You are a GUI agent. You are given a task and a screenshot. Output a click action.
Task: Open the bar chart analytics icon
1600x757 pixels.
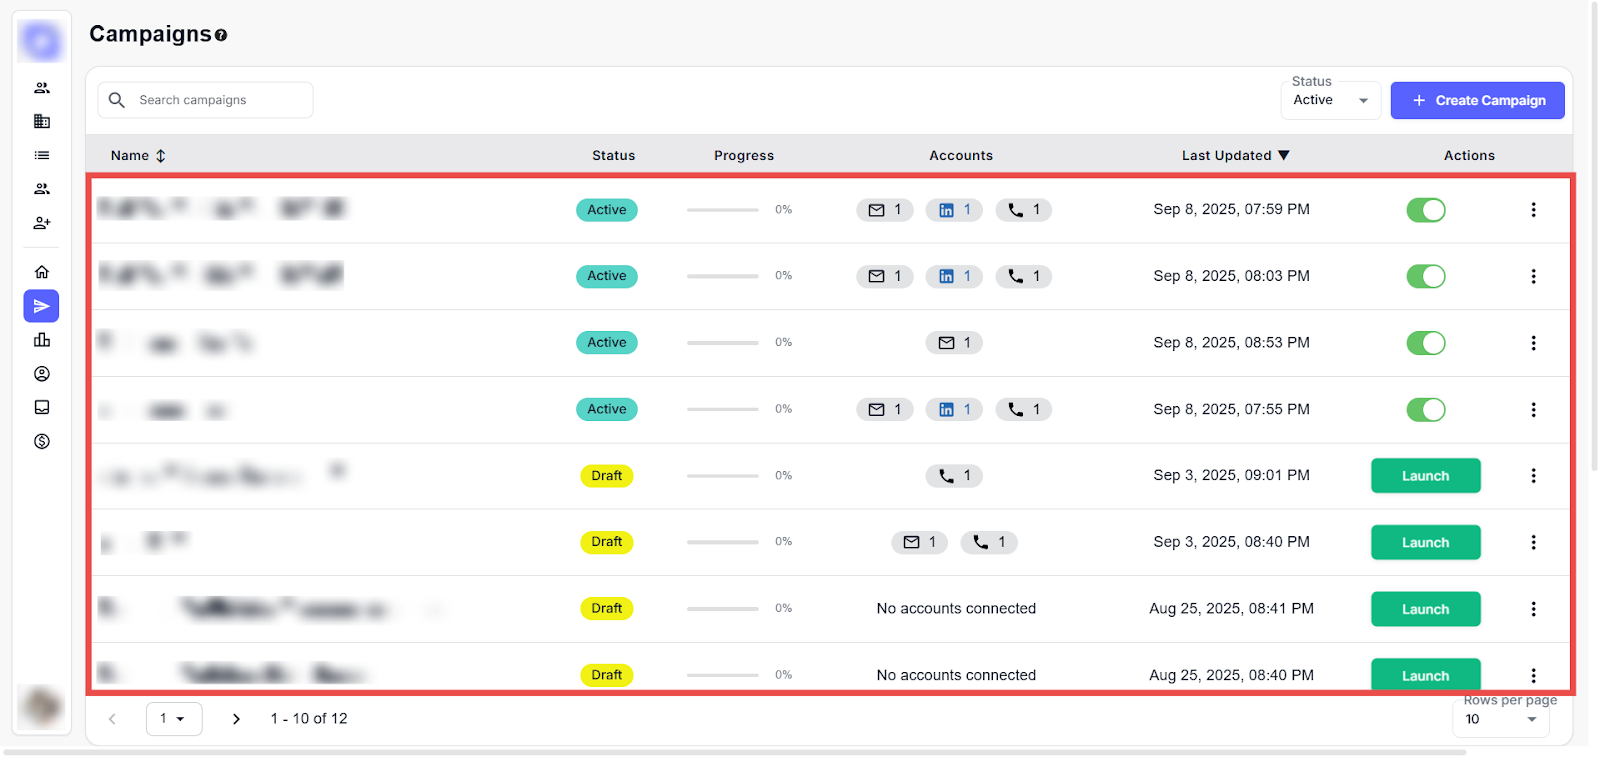[42, 340]
